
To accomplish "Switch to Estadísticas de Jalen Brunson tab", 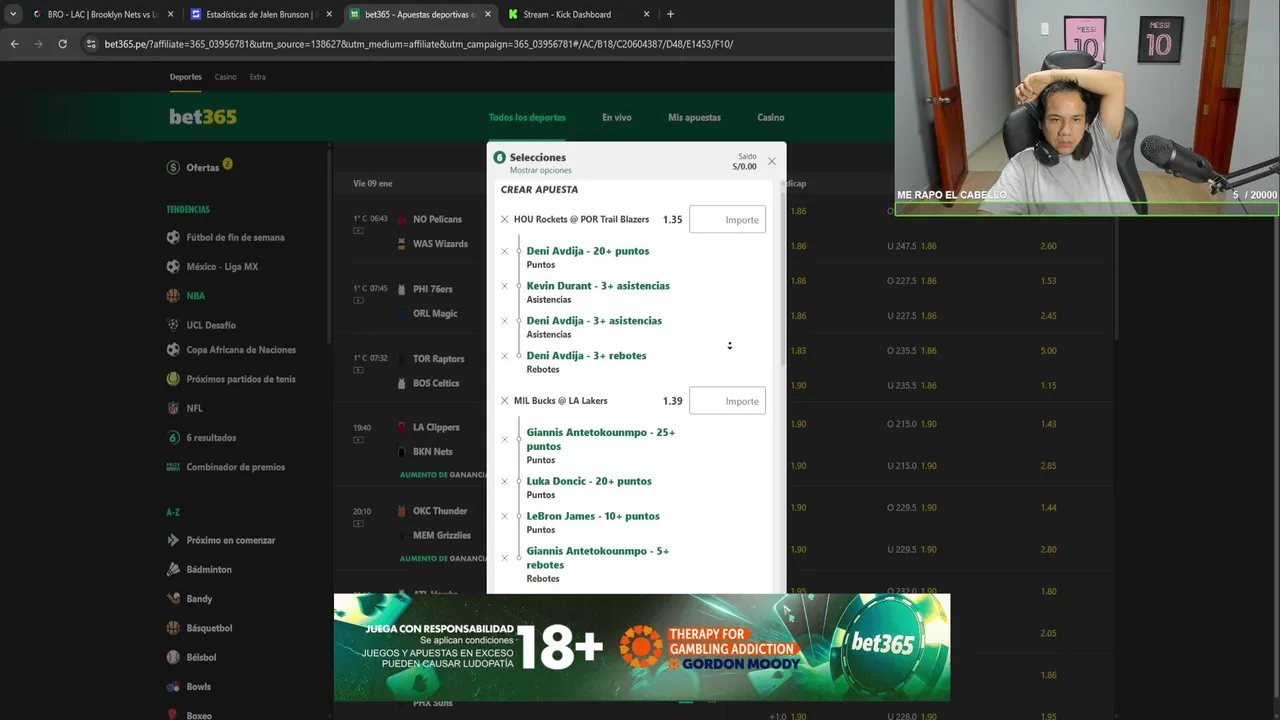I will click(x=260, y=14).
